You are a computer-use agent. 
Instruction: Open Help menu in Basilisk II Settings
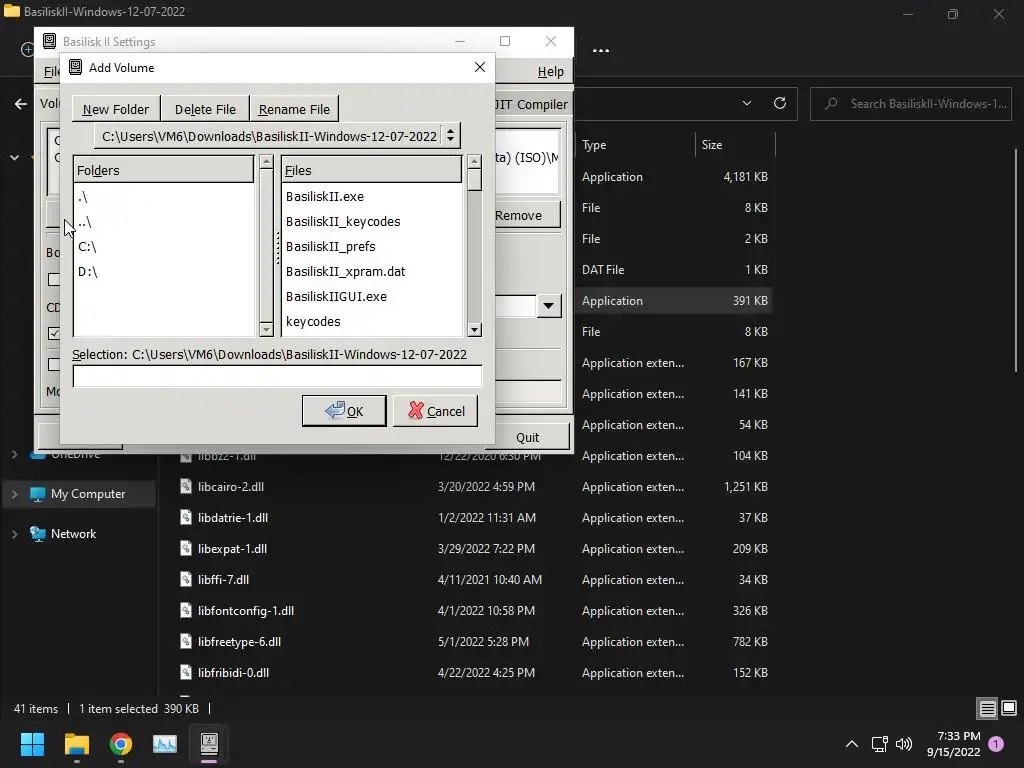[551, 71]
